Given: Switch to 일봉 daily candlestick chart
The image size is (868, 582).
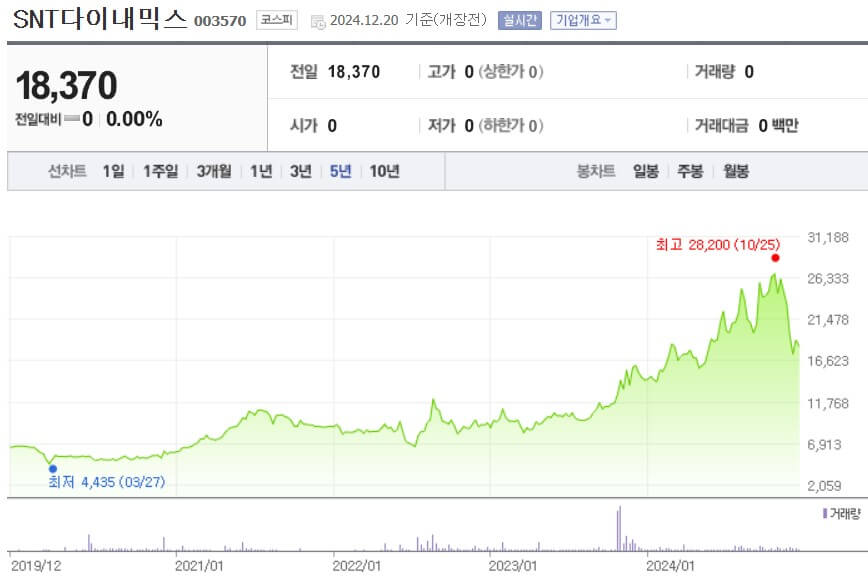Looking at the screenshot, I should (646, 171).
